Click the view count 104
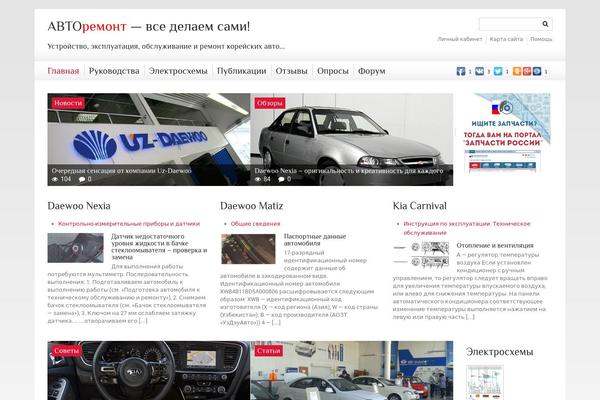Viewport: 600px width, 400px height. click(x=66, y=179)
